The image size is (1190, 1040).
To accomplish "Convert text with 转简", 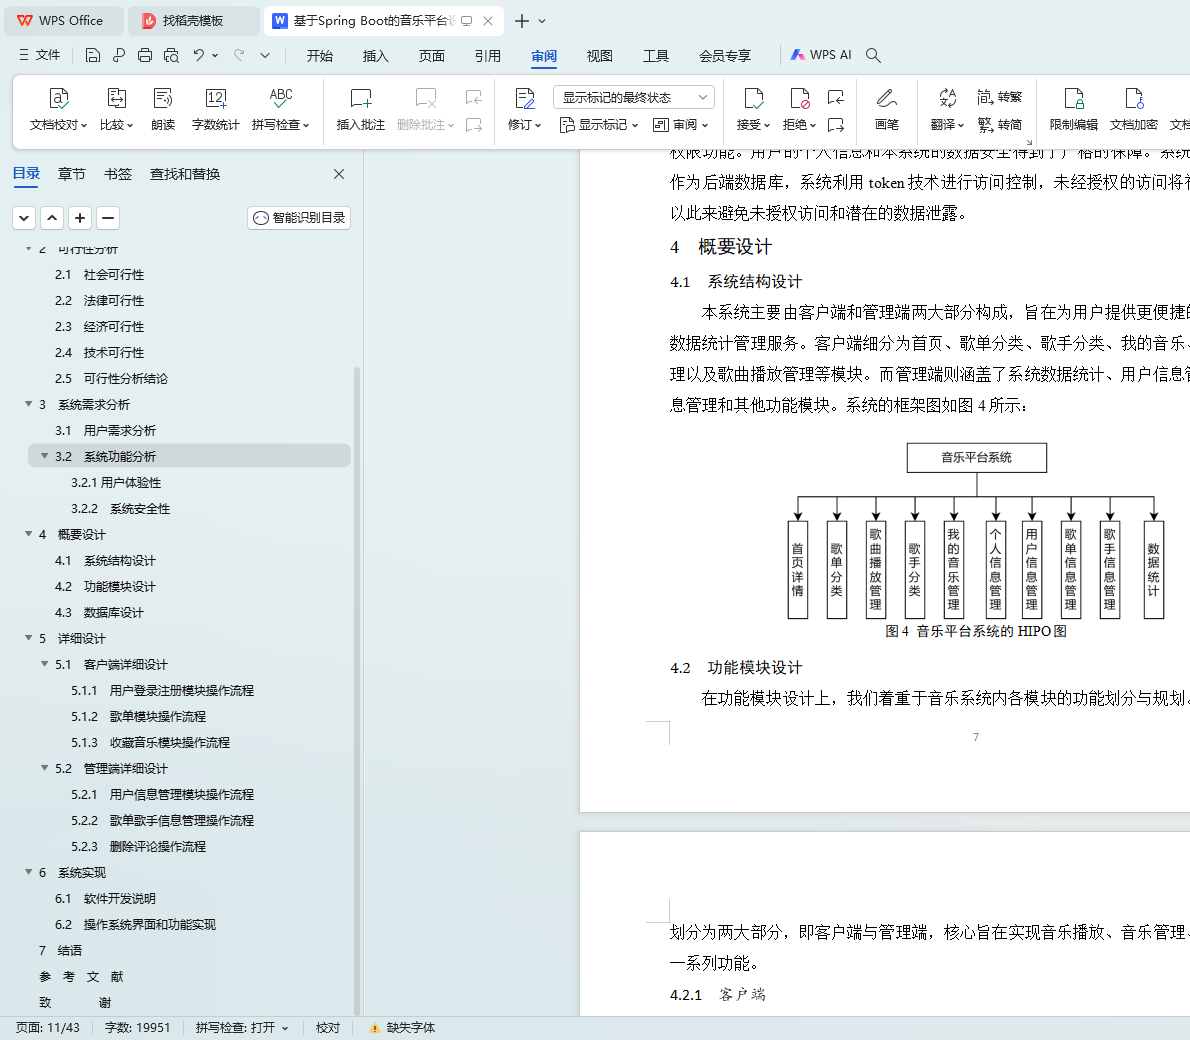I will pos(1000,124).
